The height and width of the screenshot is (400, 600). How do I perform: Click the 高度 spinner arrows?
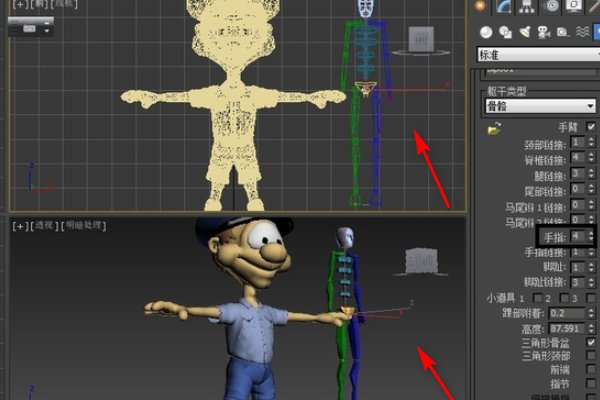(591, 329)
